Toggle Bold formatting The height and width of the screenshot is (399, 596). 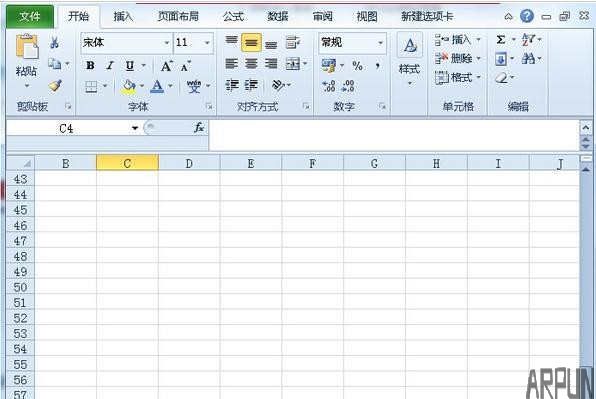click(x=90, y=66)
